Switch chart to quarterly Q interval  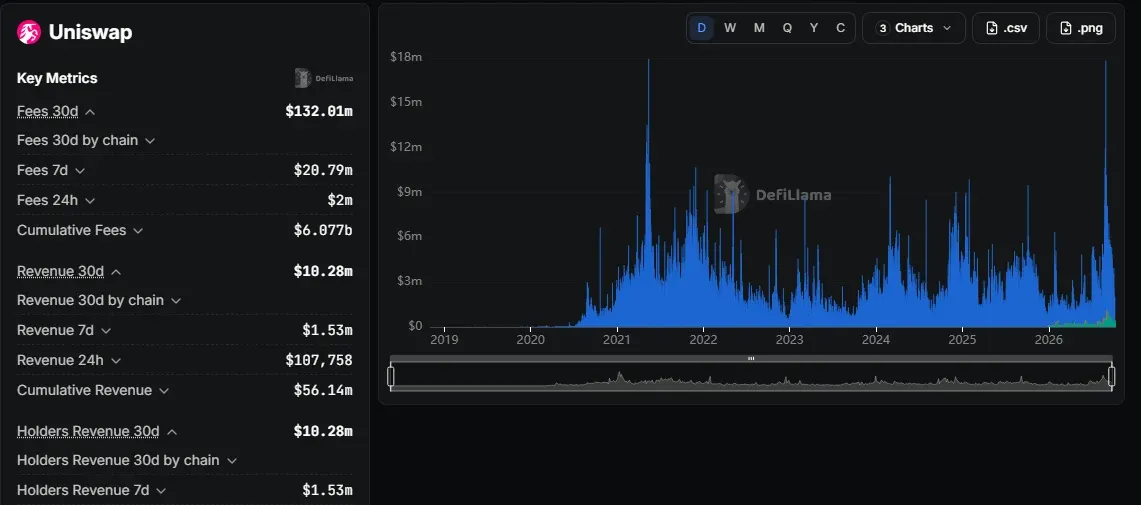(787, 28)
